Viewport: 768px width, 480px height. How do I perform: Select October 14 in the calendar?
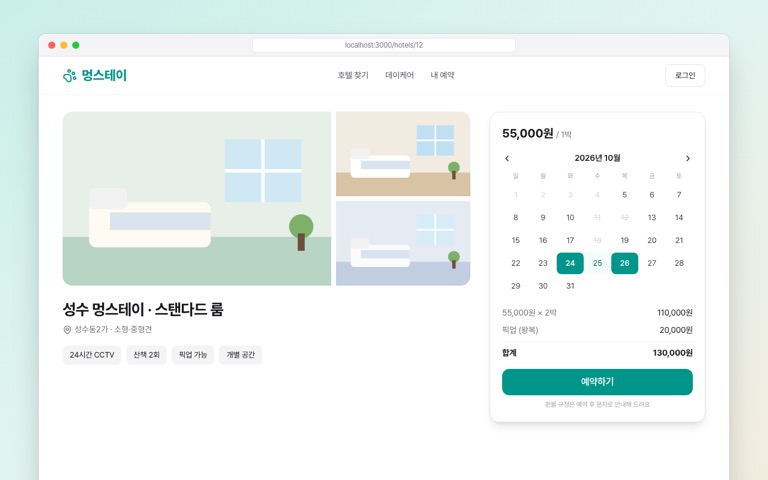coord(679,217)
